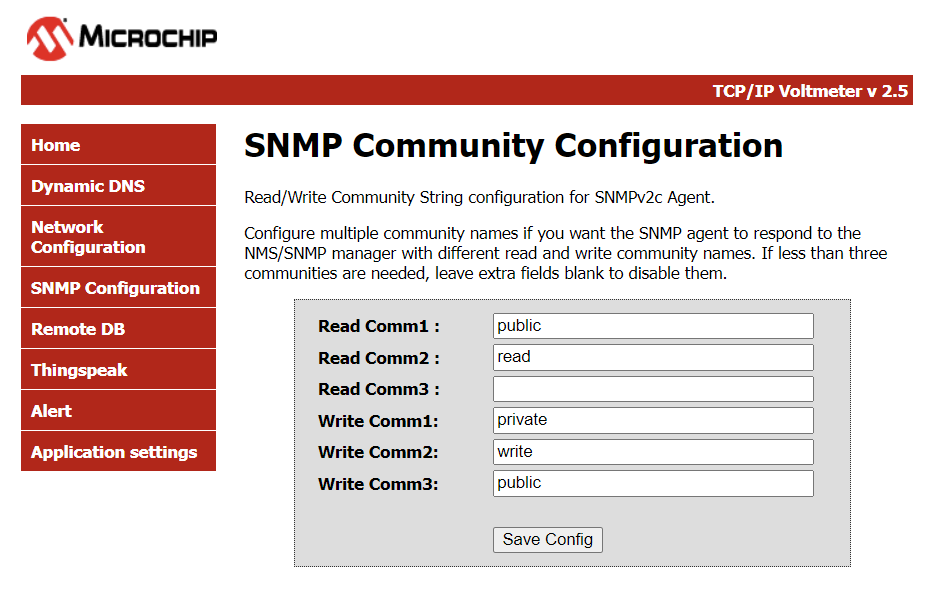Image resolution: width=932 pixels, height=589 pixels.
Task: Focus the Read Comm1 text field
Action: [x=653, y=326]
